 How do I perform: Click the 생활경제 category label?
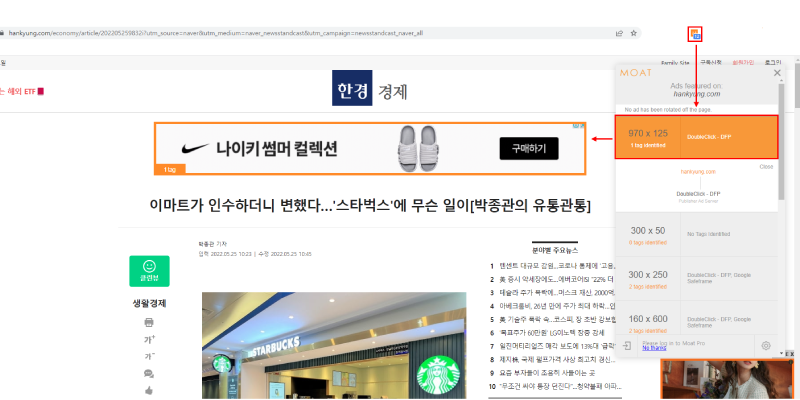click(149, 304)
